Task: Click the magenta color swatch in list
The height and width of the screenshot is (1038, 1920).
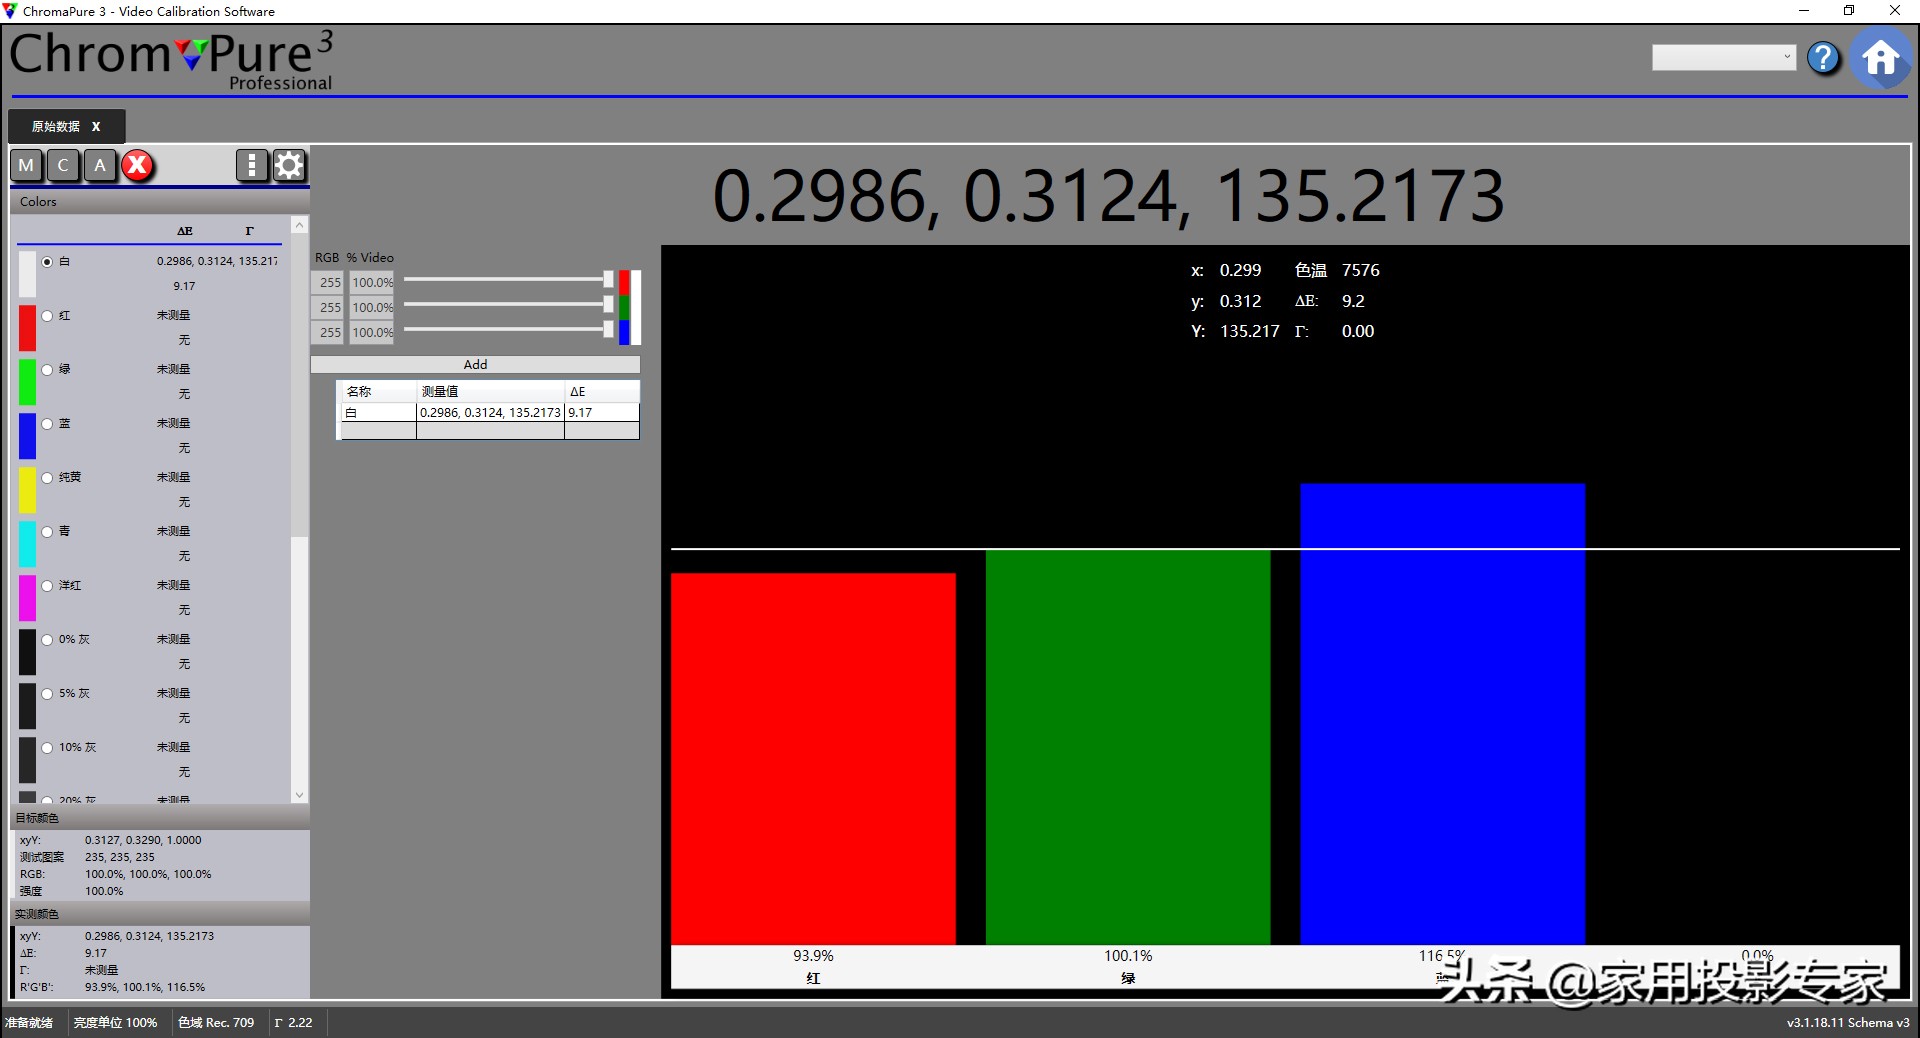Action: [27, 598]
